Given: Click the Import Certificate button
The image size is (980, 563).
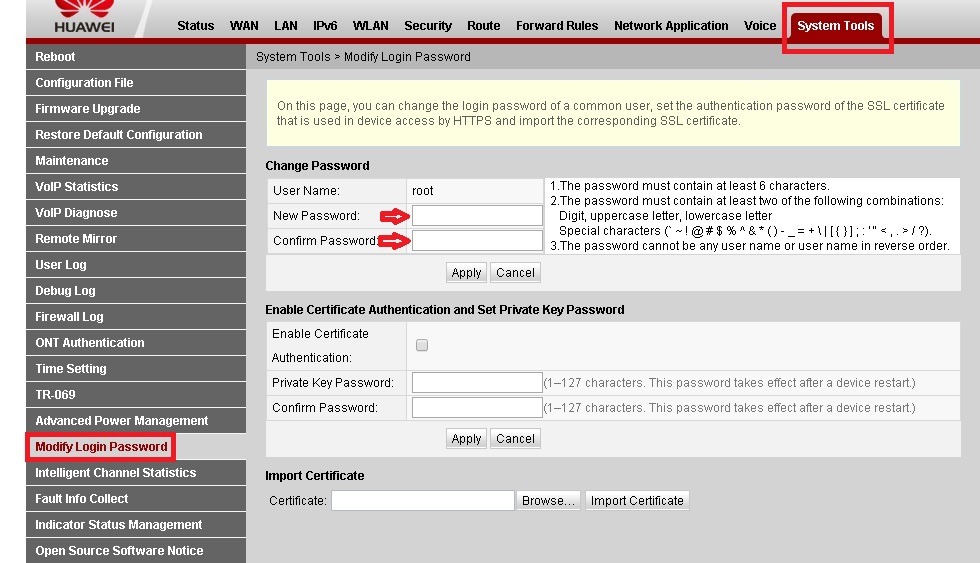Looking at the screenshot, I should tap(637, 501).
